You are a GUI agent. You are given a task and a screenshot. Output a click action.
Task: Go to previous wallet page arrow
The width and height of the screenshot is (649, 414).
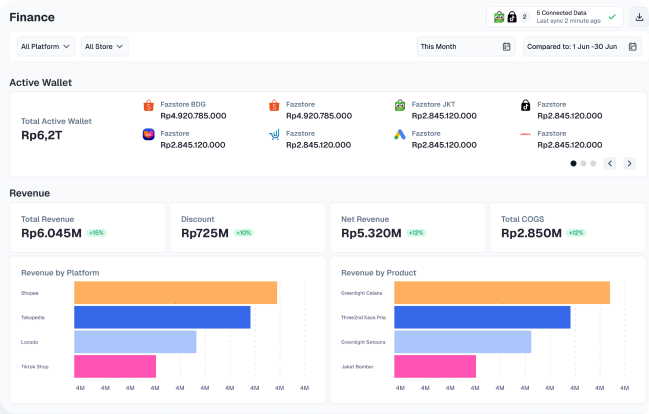click(x=609, y=163)
